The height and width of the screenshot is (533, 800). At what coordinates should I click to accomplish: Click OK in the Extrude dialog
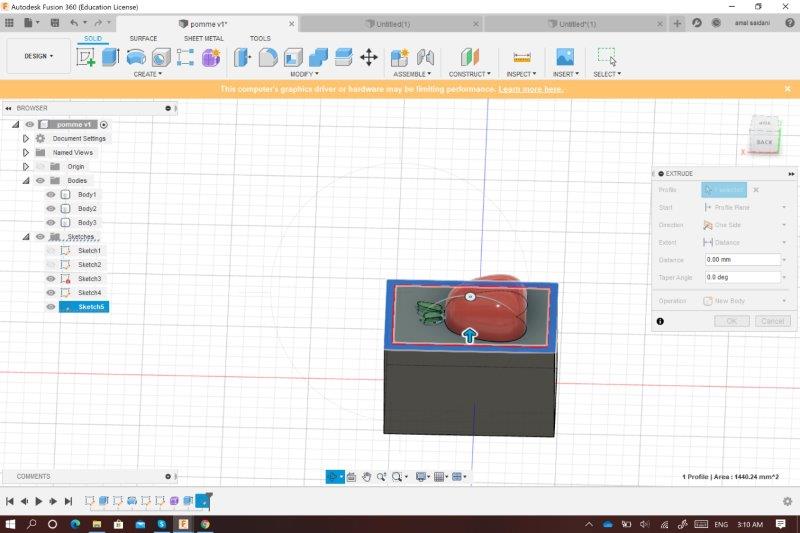tap(732, 321)
